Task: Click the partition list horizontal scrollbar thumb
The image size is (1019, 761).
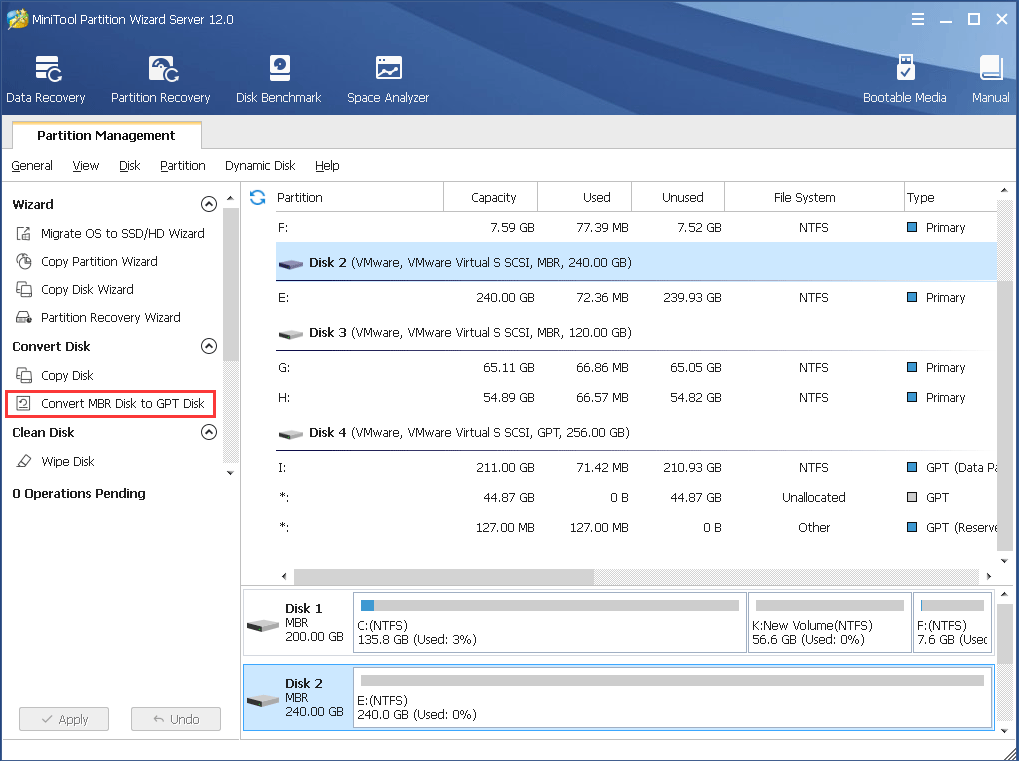Action: tap(444, 576)
